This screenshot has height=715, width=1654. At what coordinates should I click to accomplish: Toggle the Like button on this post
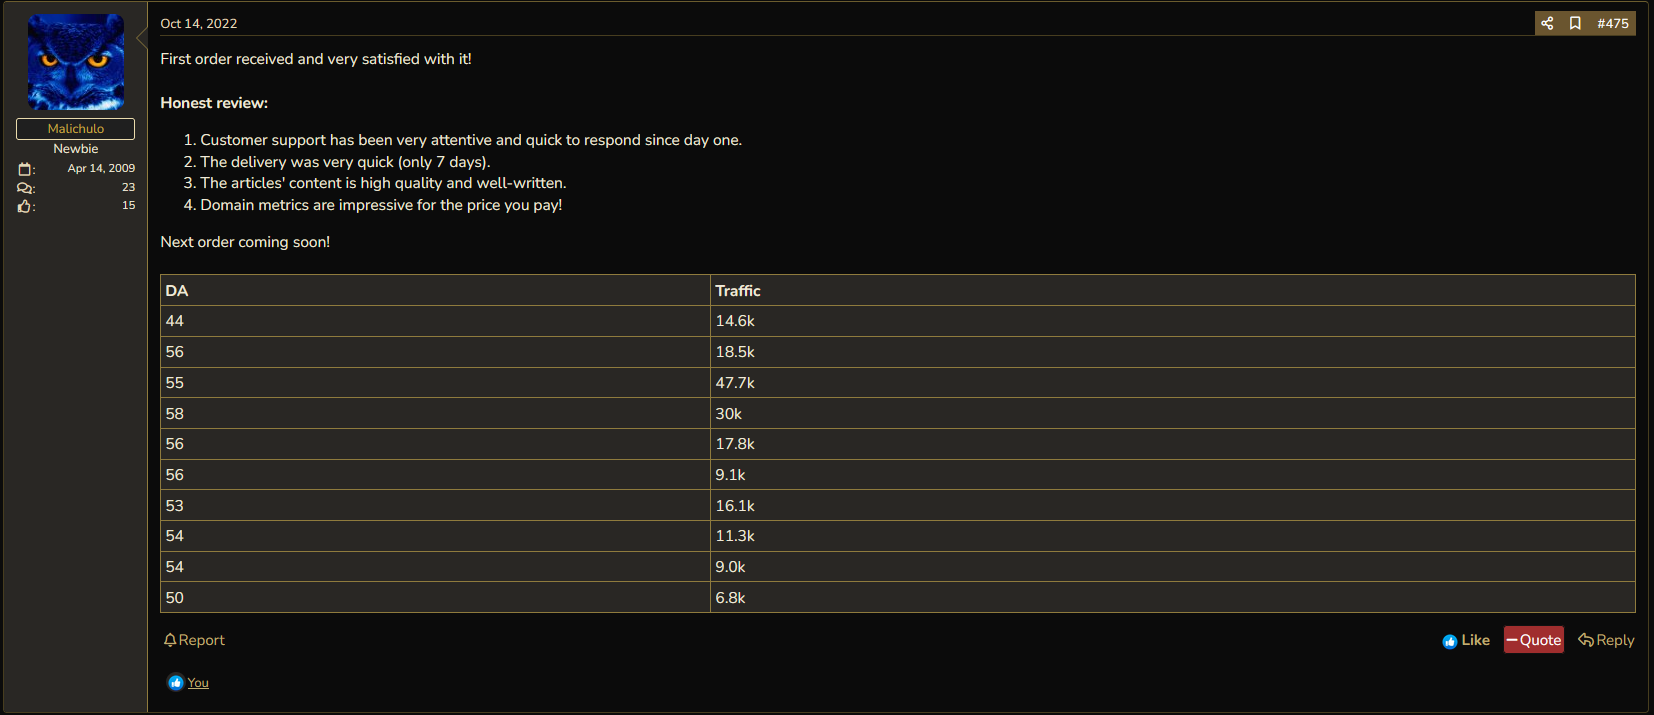pyautogui.click(x=1466, y=640)
